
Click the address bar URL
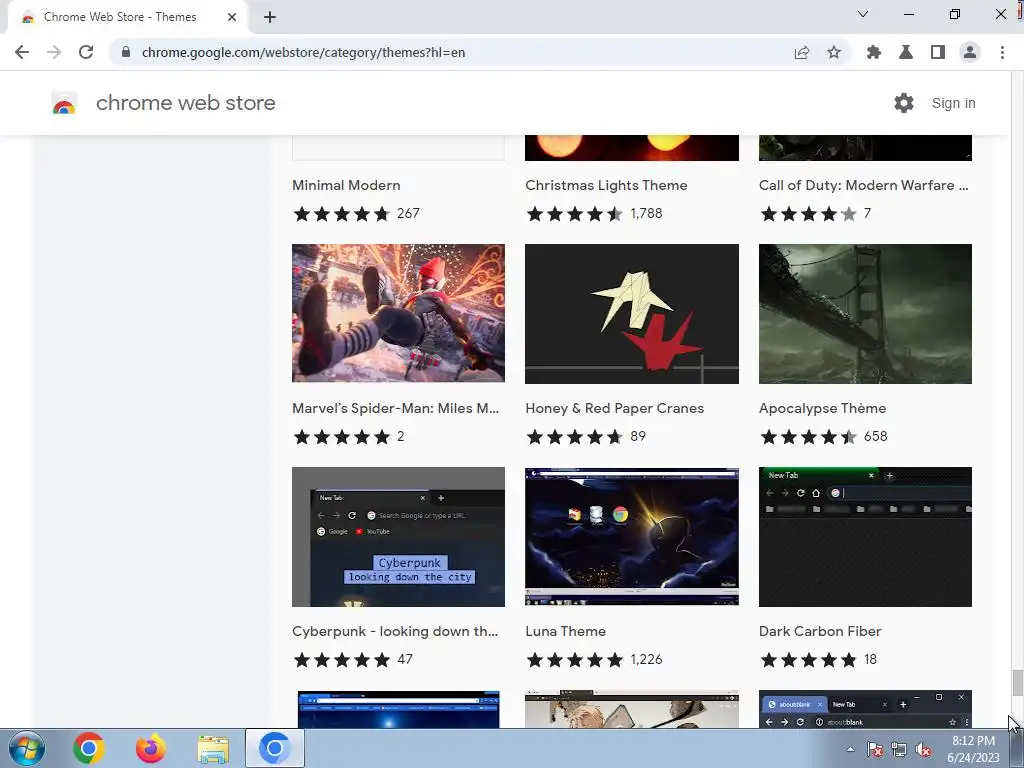[303, 52]
